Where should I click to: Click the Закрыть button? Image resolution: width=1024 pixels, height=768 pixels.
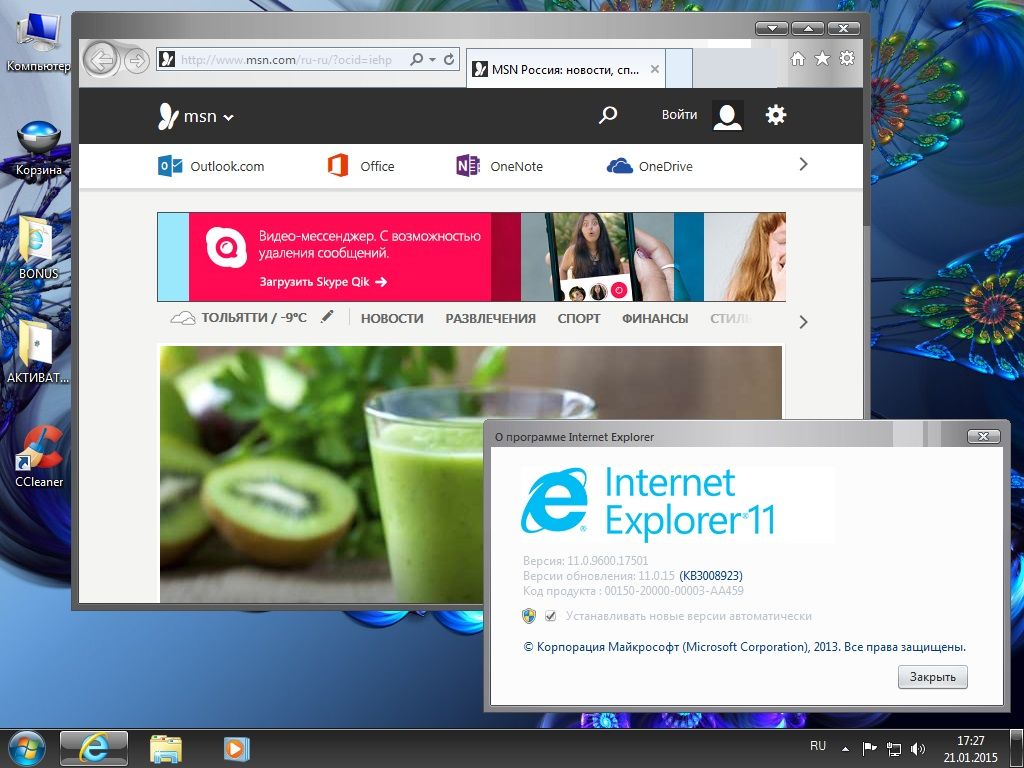point(932,677)
